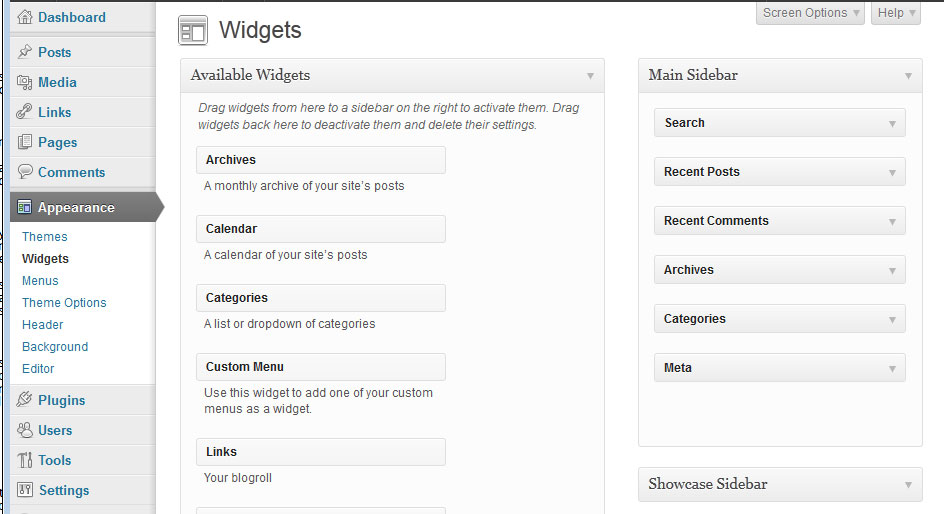
Task: Click the Tools icon in sidebar
Action: pos(25,460)
